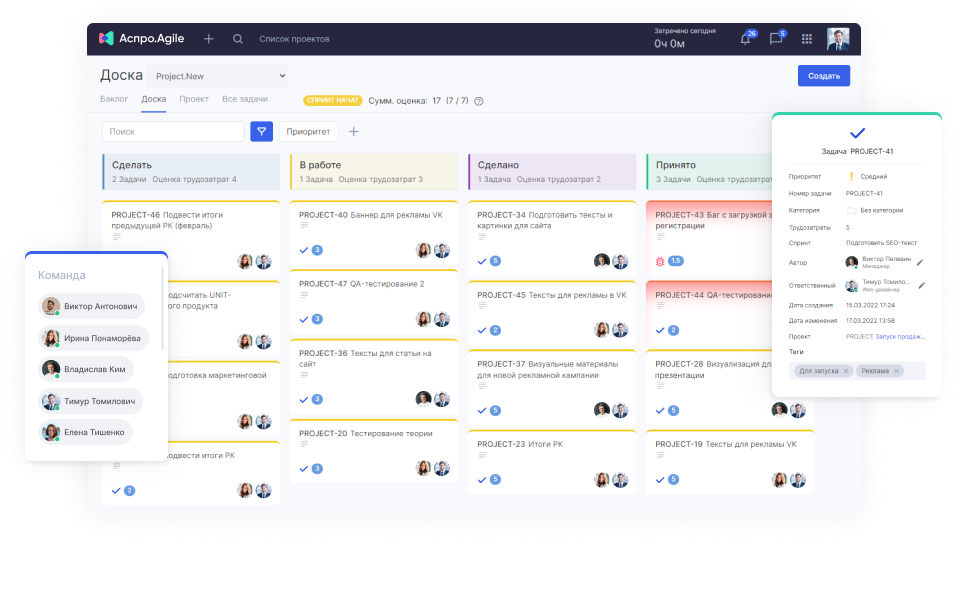Open the Все задачи tab
Screen dimensions: 968x615
[x=244, y=99]
